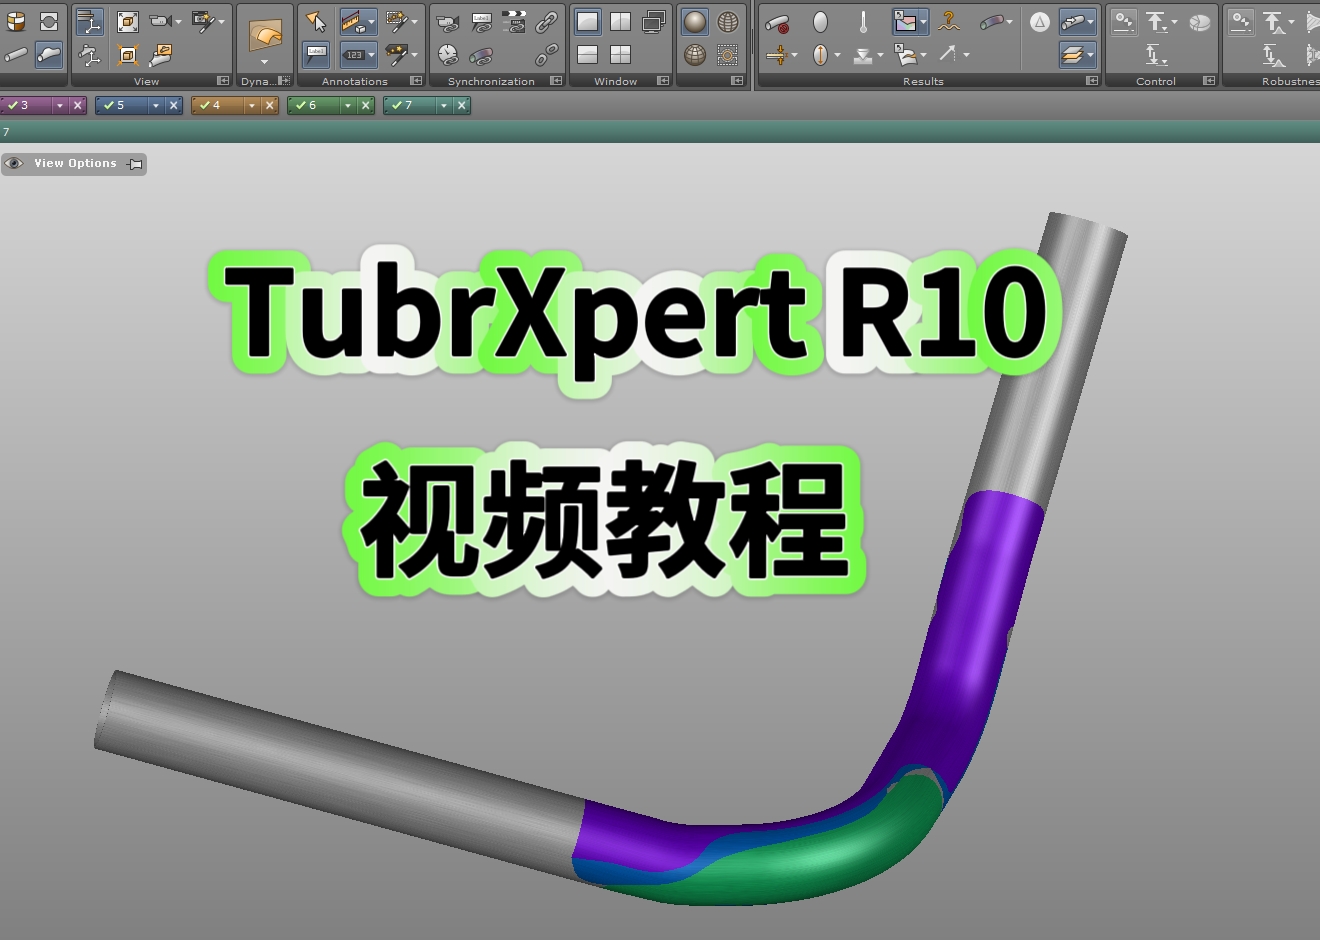
Task: Collapse the Control toolbar group
Action: point(1209,81)
